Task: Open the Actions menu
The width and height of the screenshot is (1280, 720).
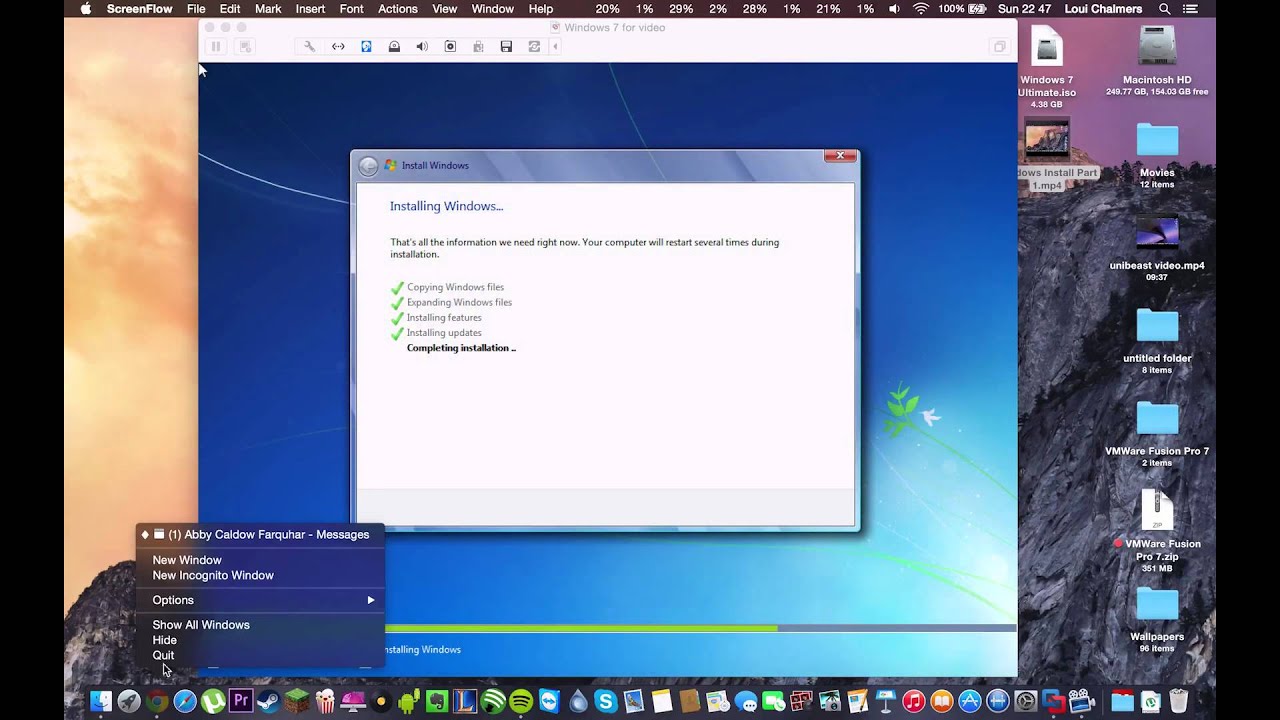Action: pyautogui.click(x=397, y=9)
